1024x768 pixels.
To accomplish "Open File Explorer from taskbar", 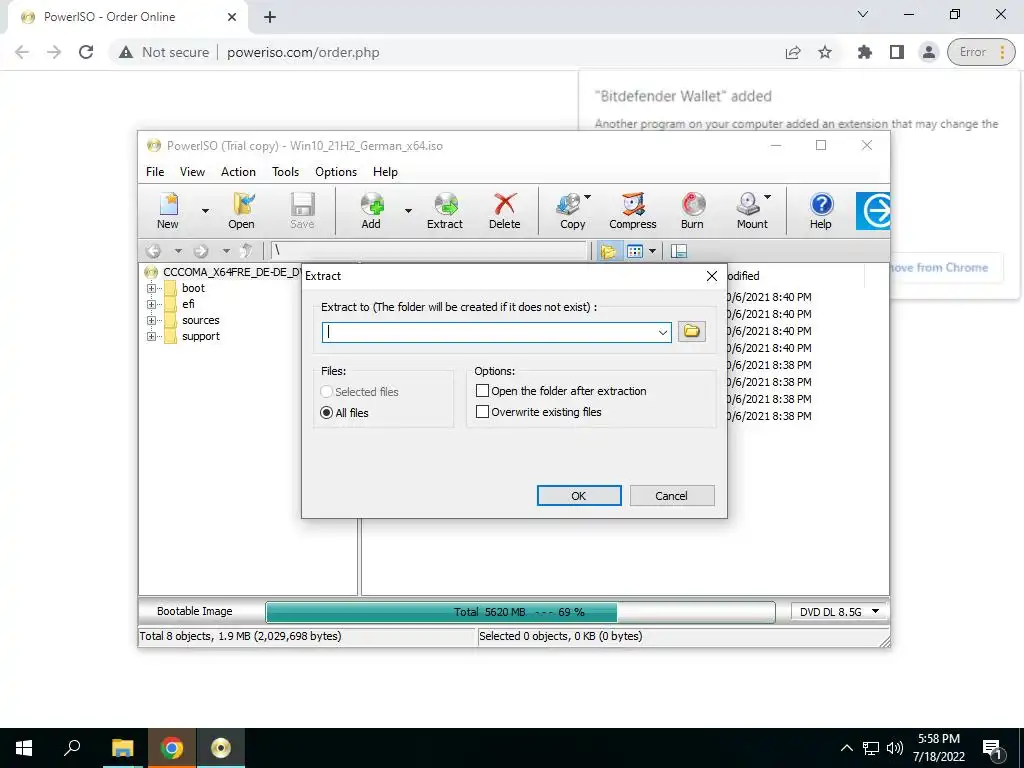I will pyautogui.click(x=122, y=748).
